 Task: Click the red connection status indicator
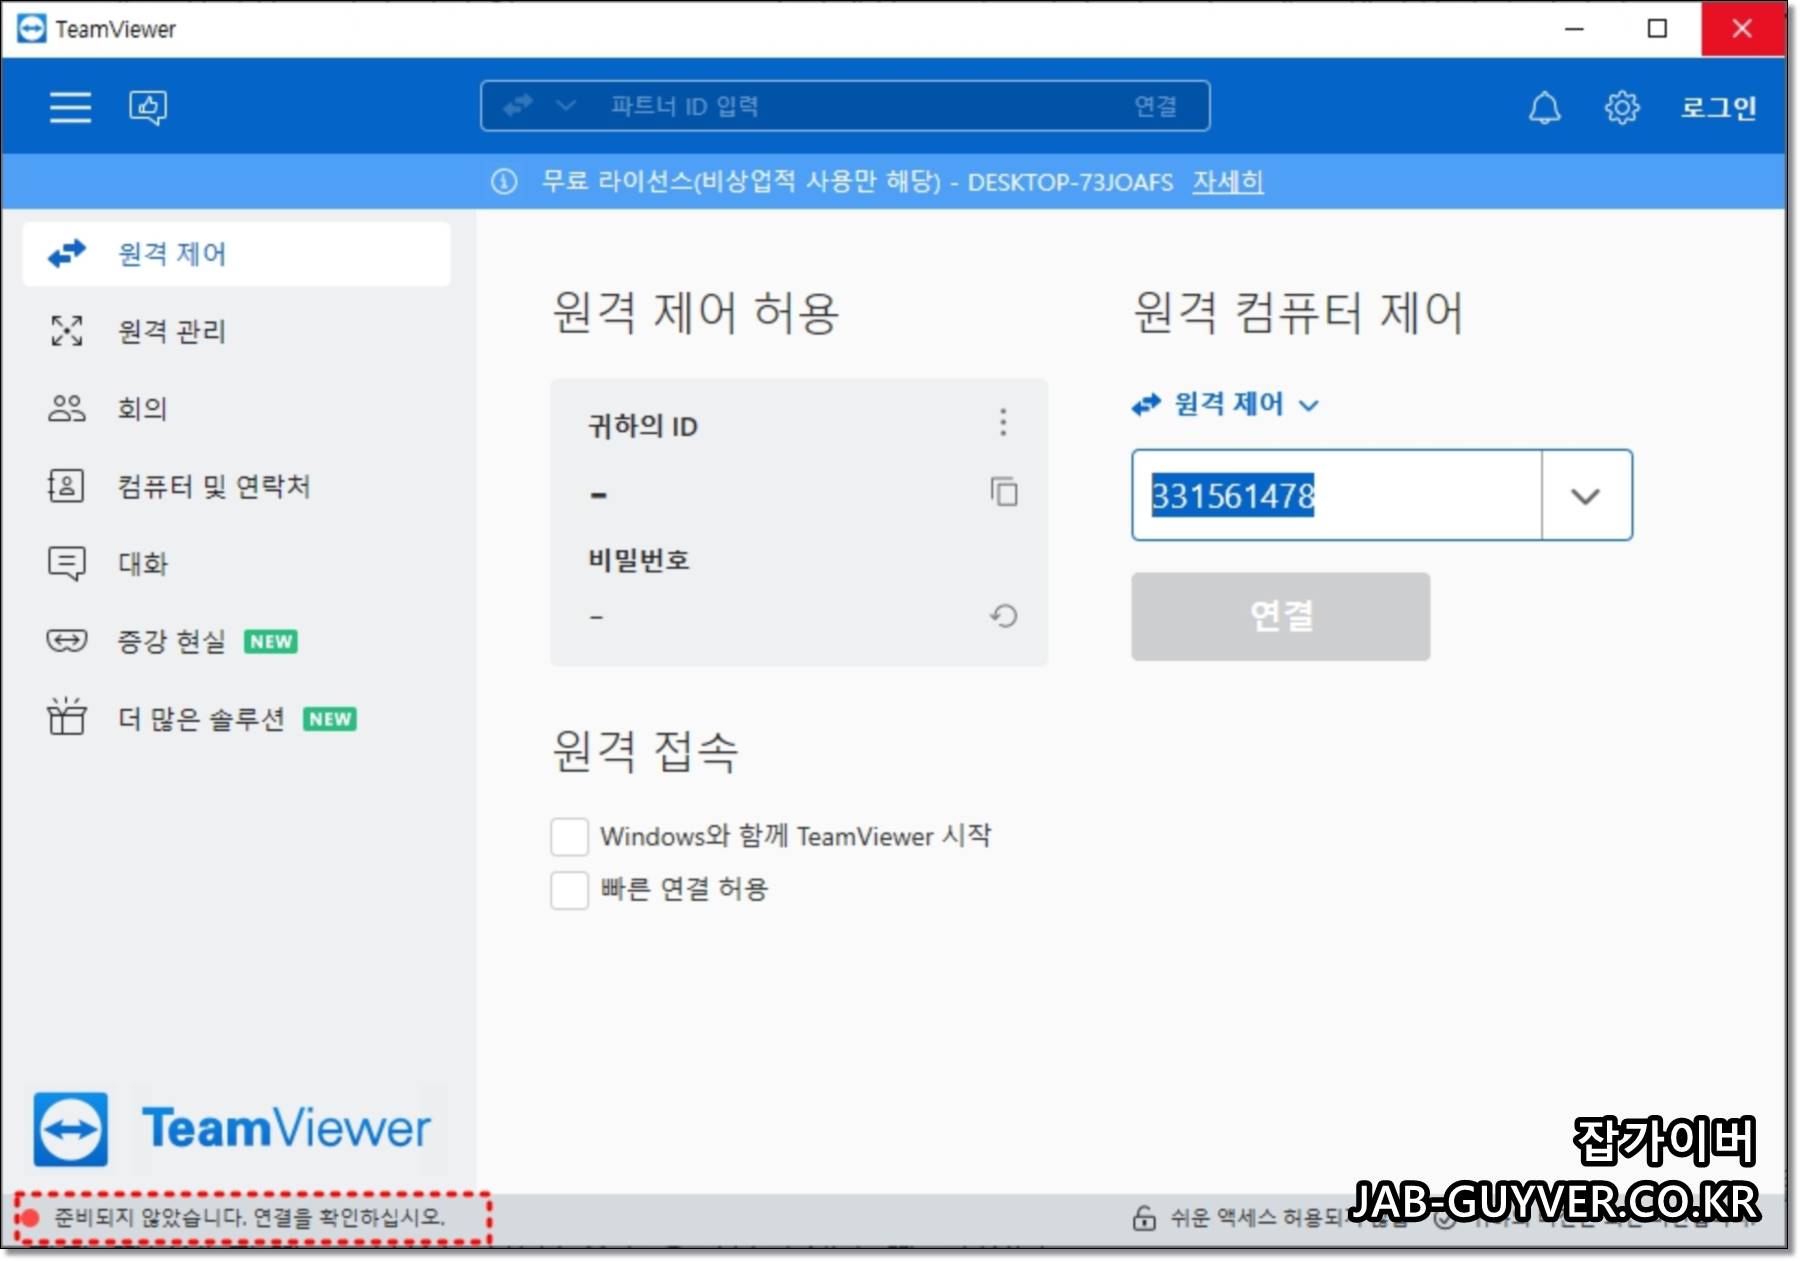tap(29, 1217)
